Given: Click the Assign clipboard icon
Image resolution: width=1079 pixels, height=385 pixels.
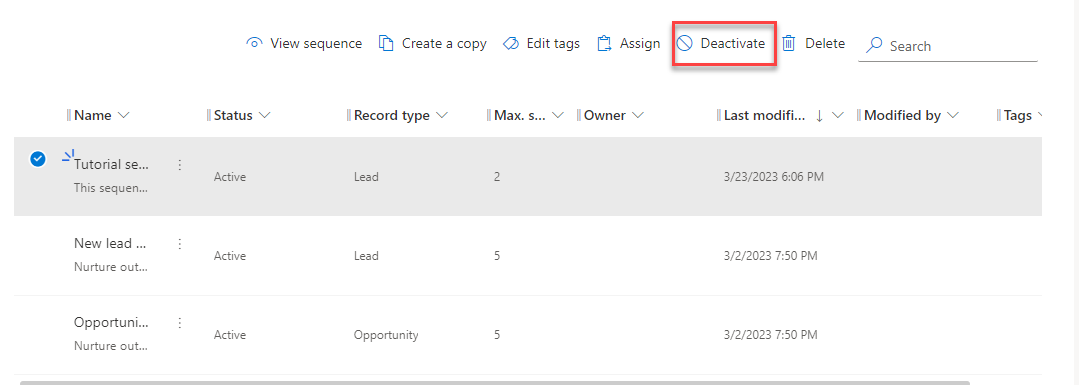Looking at the screenshot, I should (604, 43).
